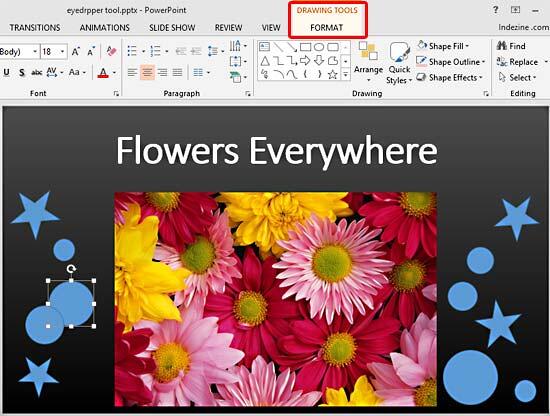
Task: Click the Find binoculars button
Action: tap(511, 46)
